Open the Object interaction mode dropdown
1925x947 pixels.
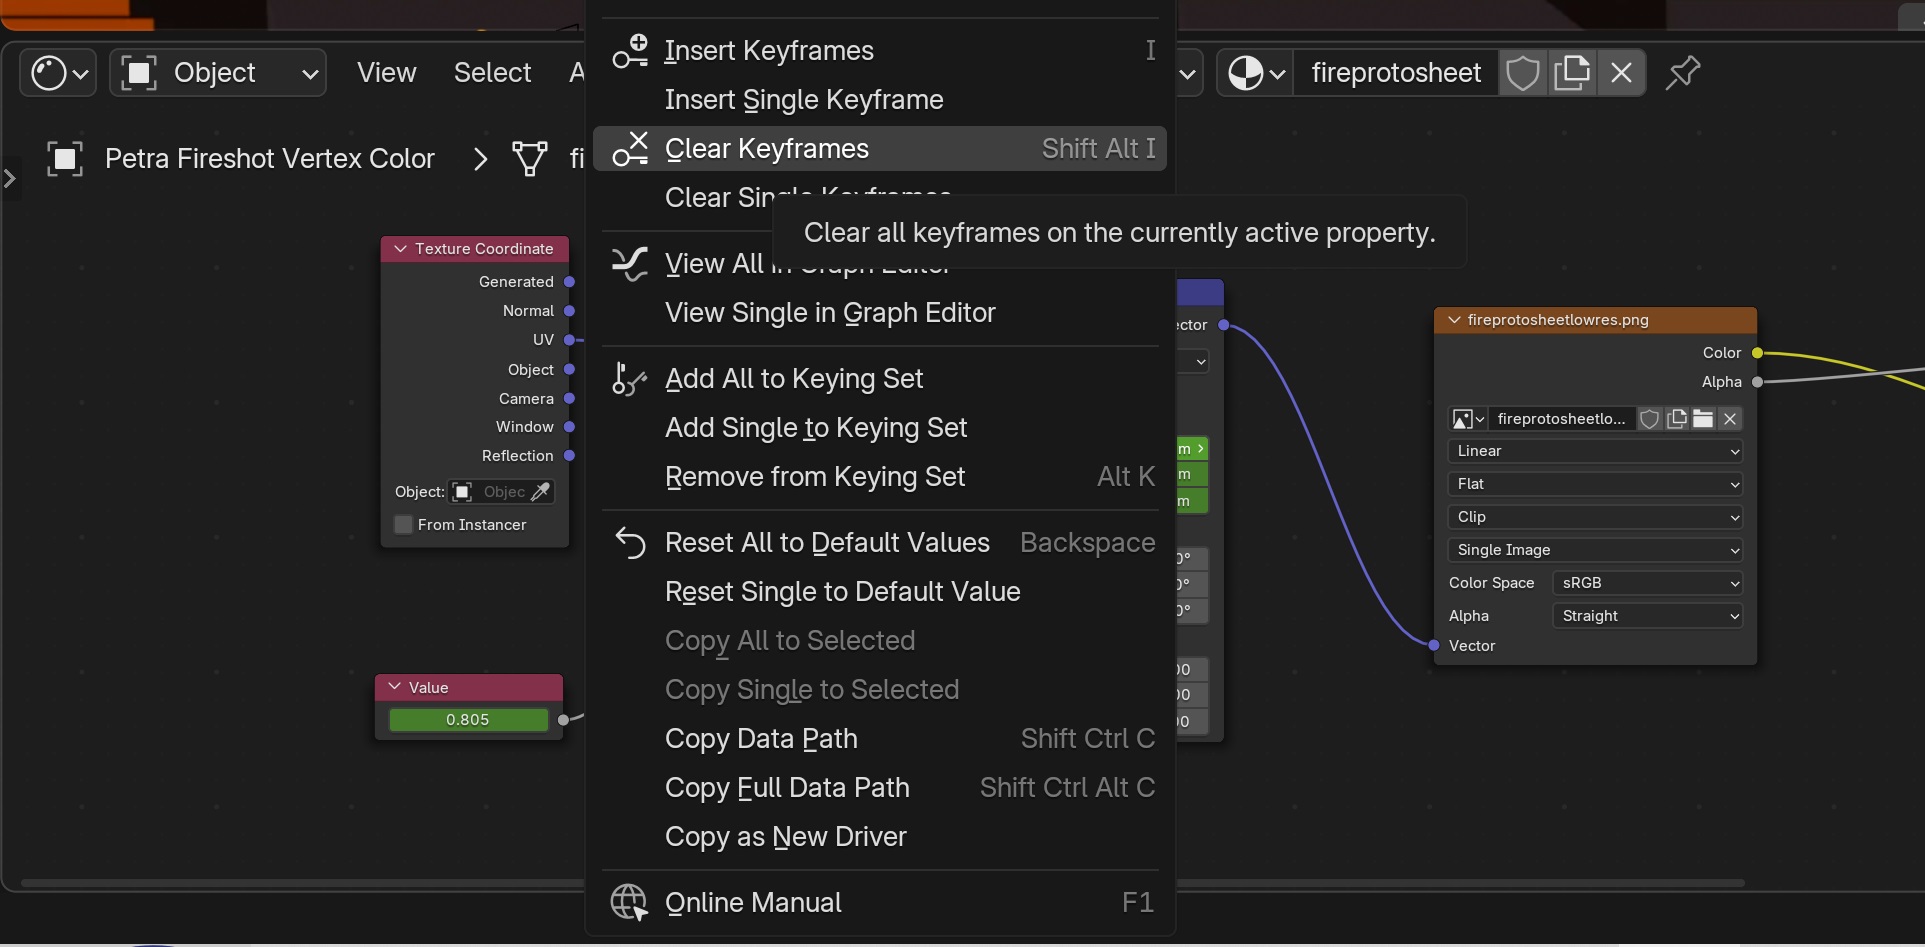click(218, 73)
